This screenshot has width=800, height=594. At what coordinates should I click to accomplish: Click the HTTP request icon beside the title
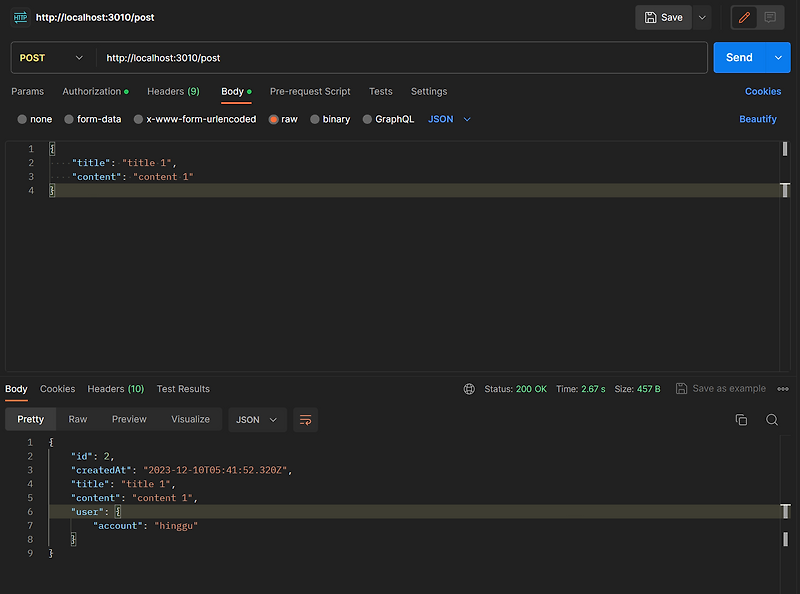click(x=20, y=17)
